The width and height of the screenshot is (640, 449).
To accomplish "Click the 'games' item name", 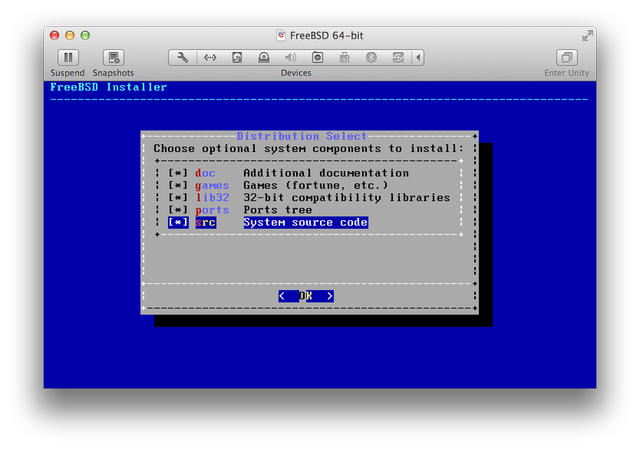I will 212,186.
